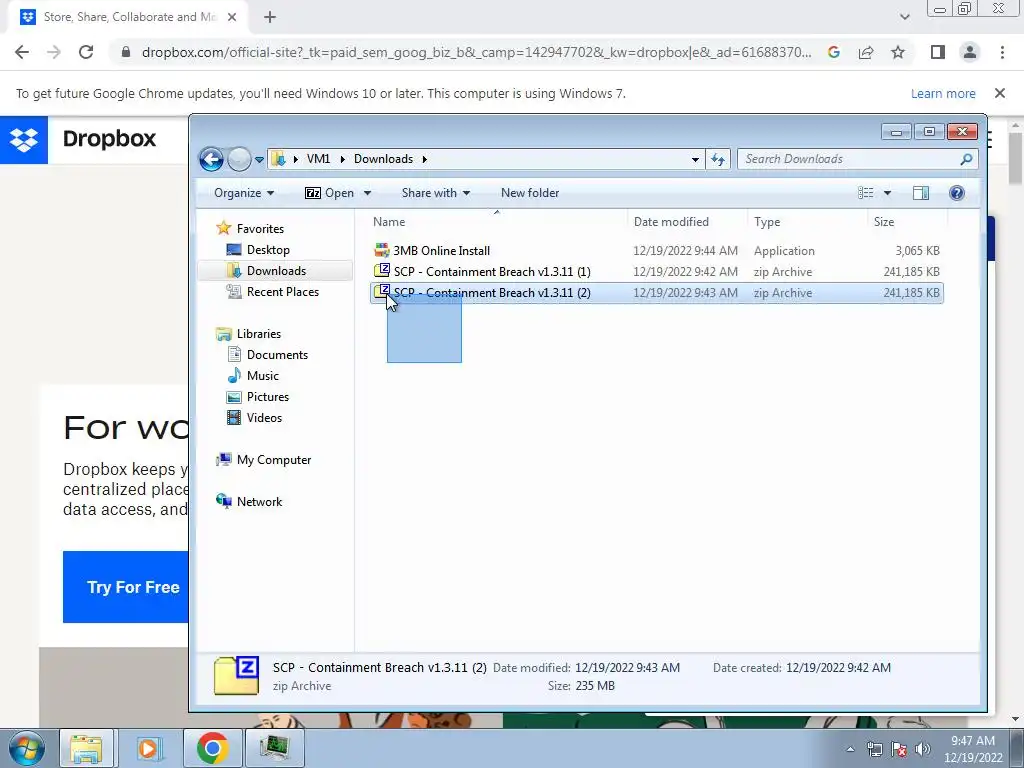
Task: Click the large zip archive icon in details pane
Action: 236,676
